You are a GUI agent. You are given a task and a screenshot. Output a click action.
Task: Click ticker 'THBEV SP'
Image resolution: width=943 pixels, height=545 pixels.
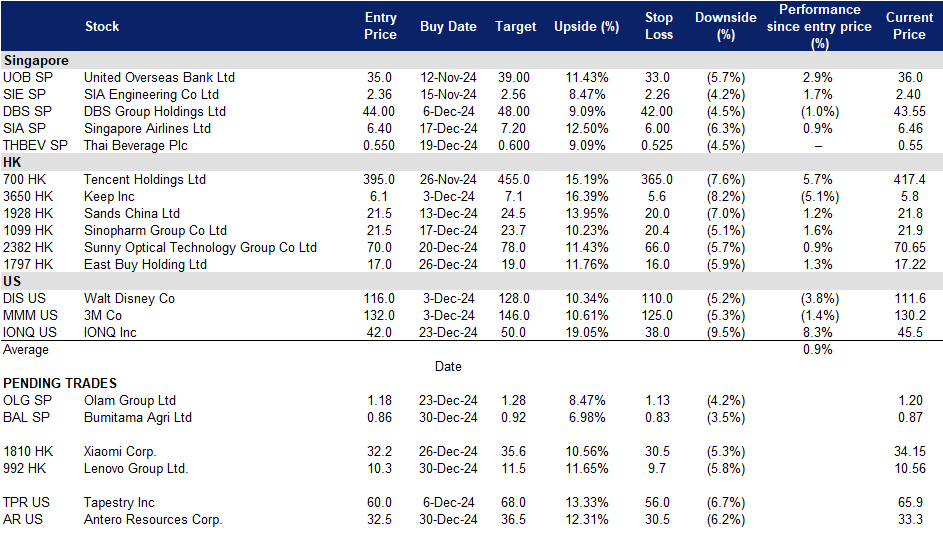tap(35, 146)
